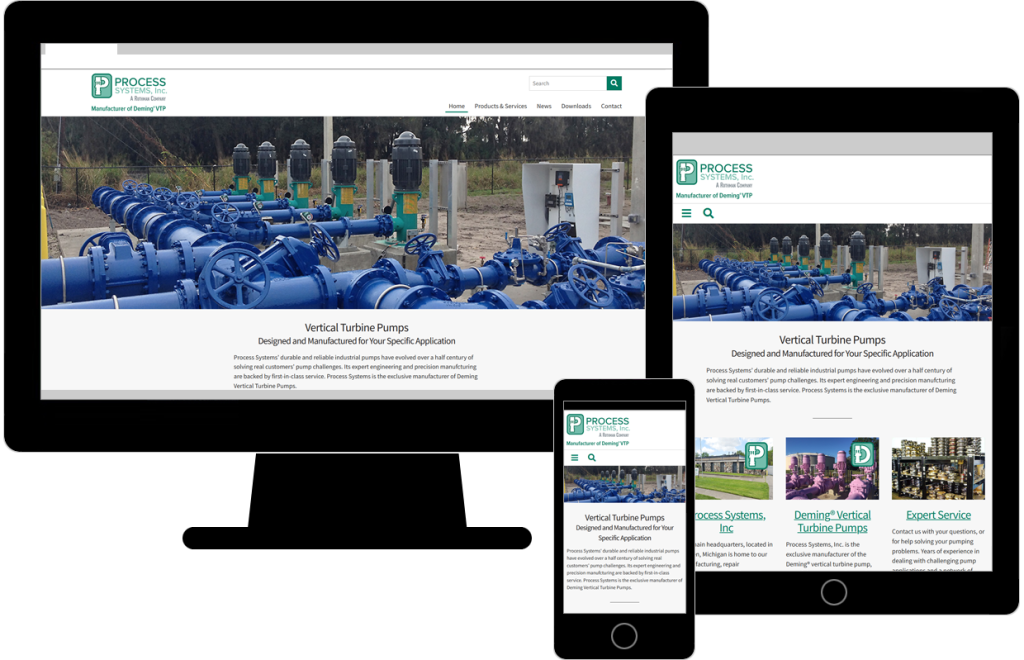
Task: Click the Contact menu item on desktop
Action: (611, 106)
